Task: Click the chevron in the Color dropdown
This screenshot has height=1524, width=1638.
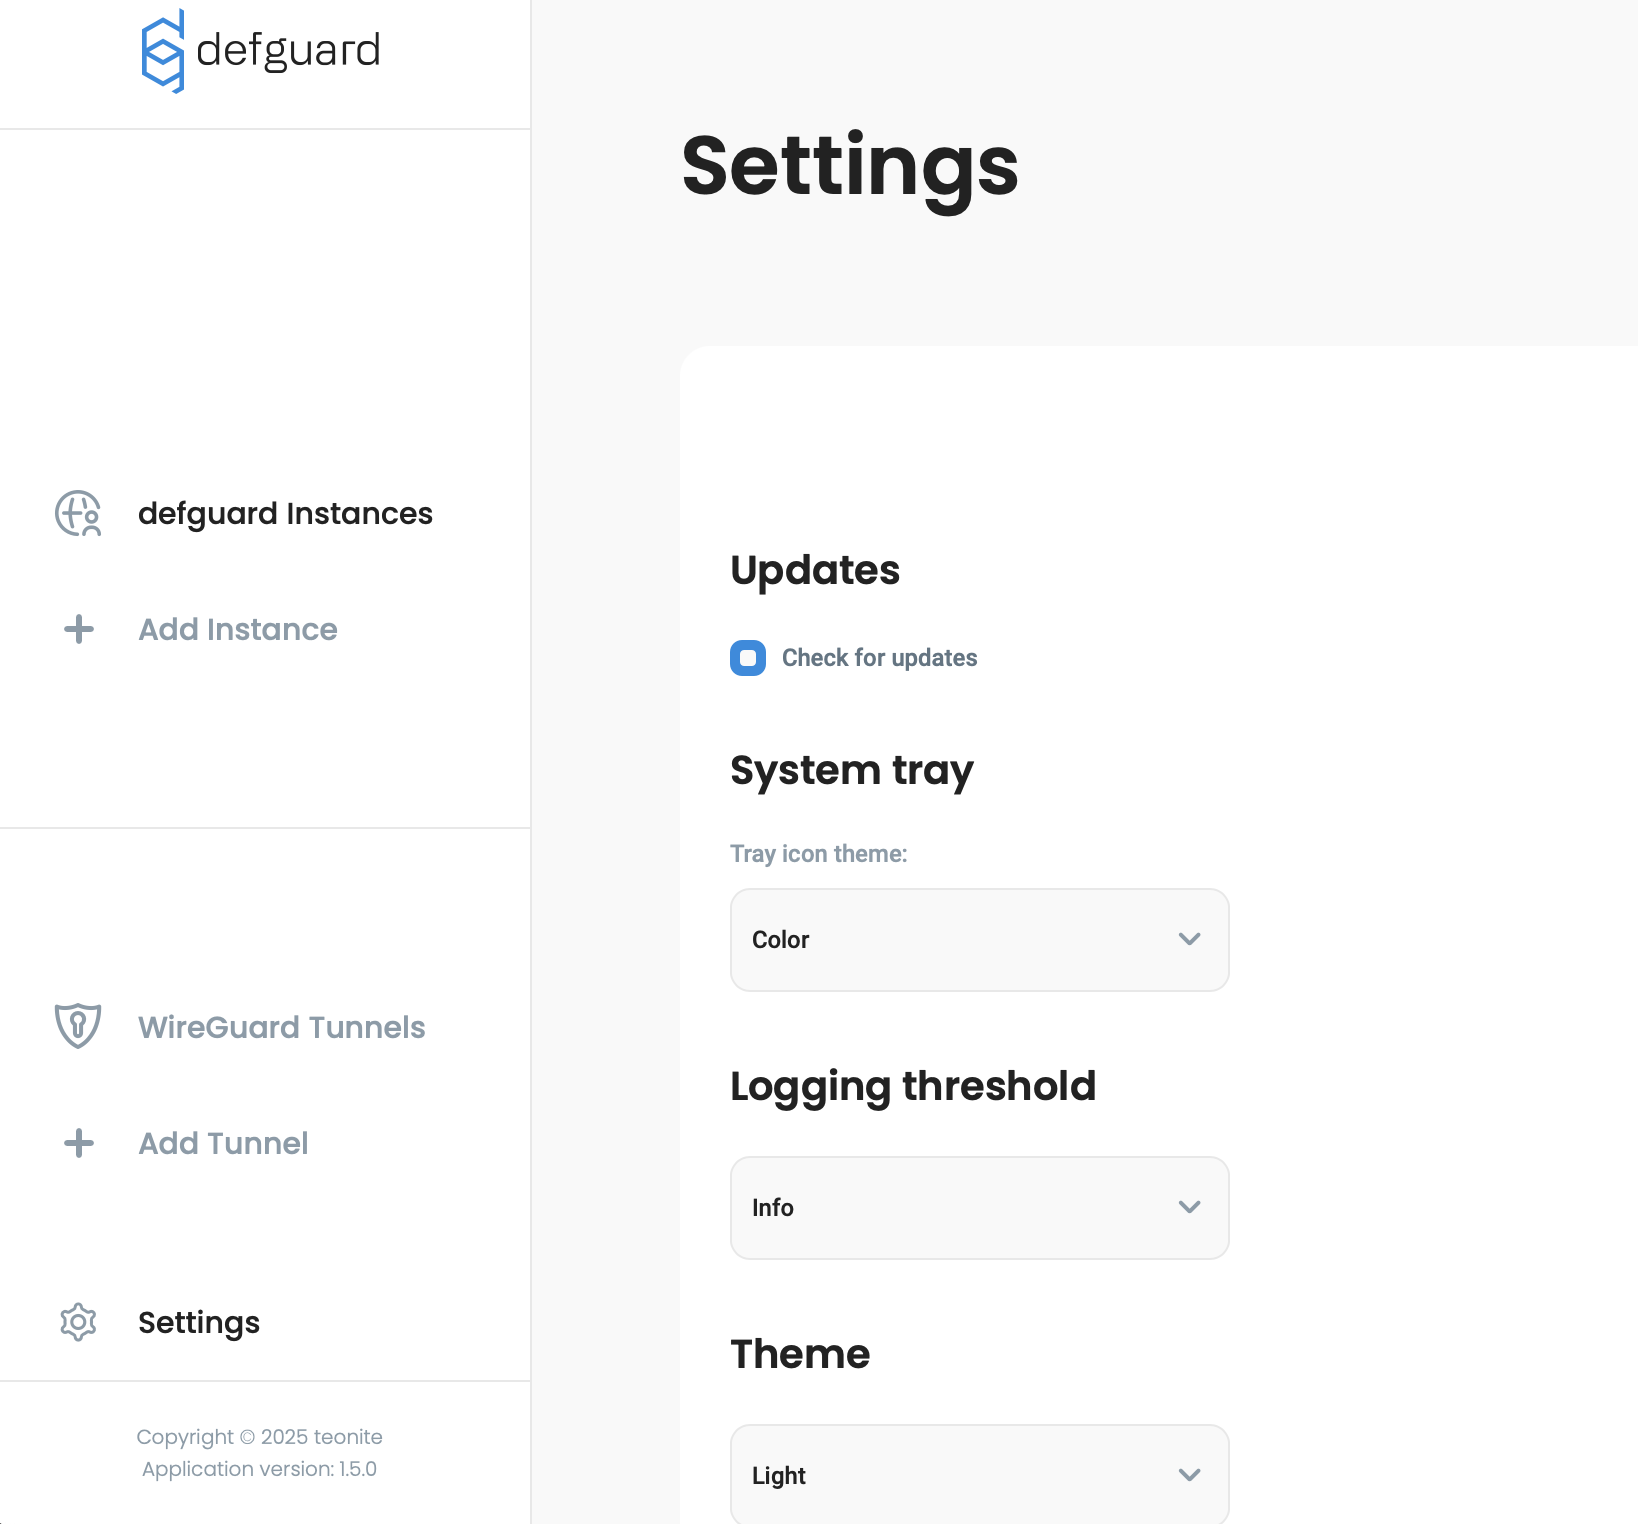Action: (1189, 939)
